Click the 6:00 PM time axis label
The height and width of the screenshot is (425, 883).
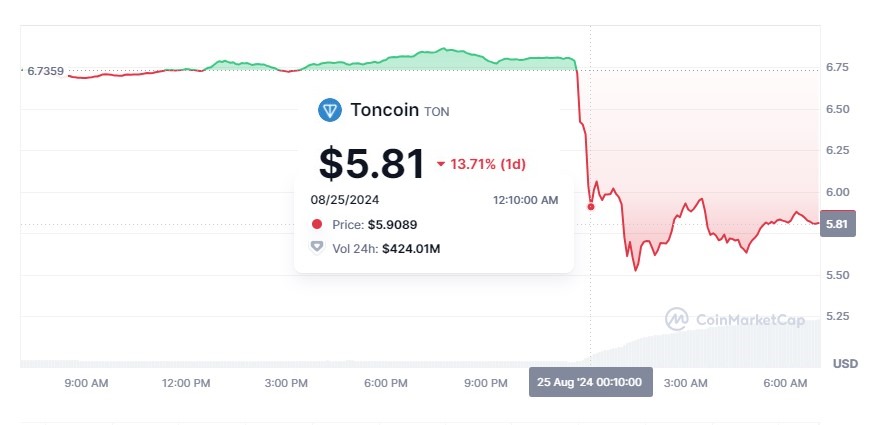[386, 383]
